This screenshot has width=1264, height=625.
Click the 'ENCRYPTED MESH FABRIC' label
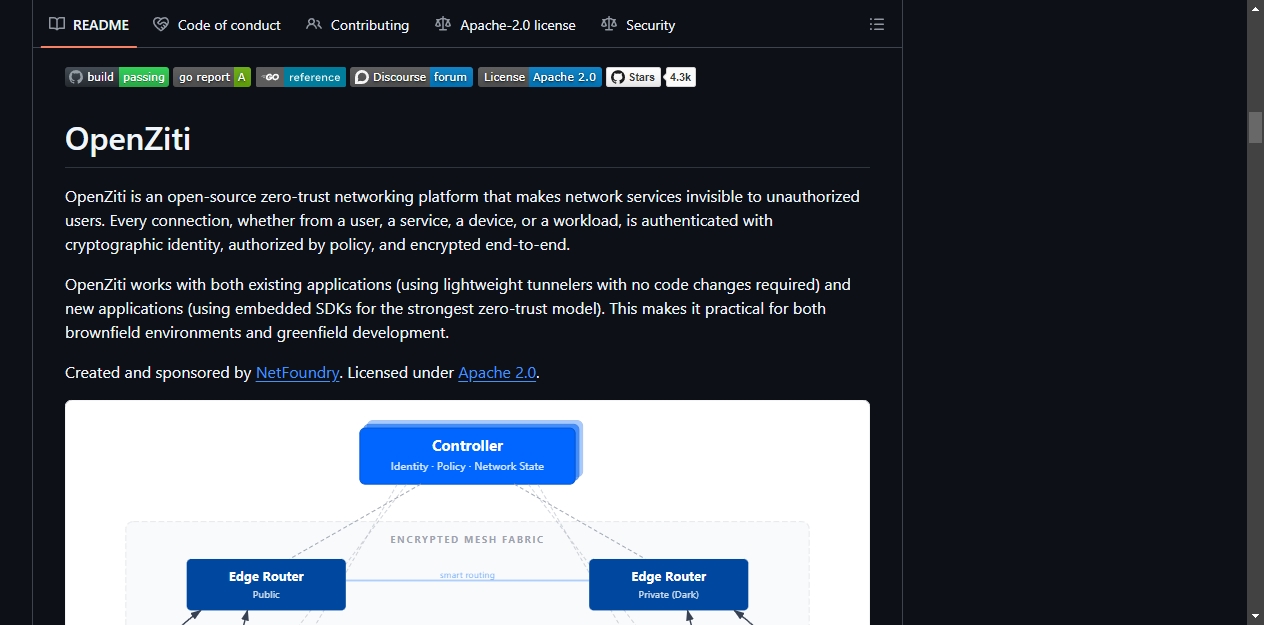[467, 540]
